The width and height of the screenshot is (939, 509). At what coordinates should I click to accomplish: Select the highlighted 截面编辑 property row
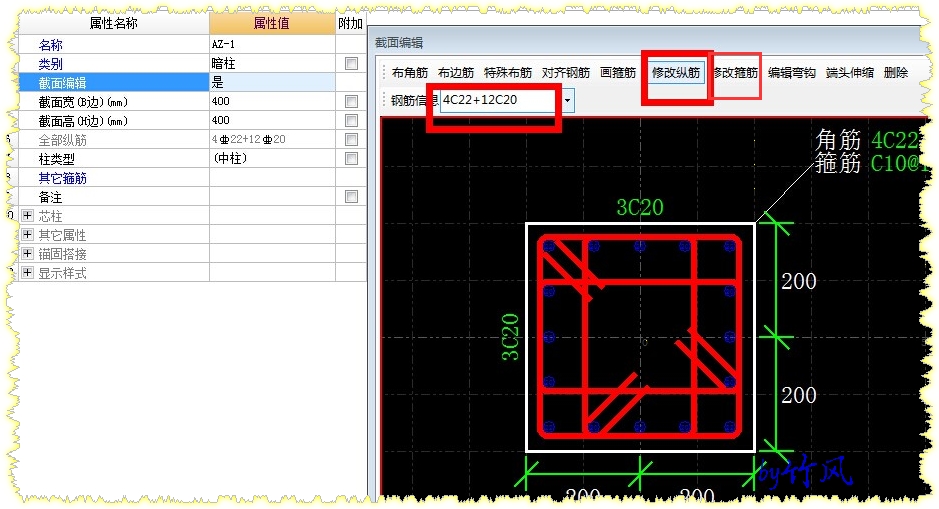(x=114, y=83)
